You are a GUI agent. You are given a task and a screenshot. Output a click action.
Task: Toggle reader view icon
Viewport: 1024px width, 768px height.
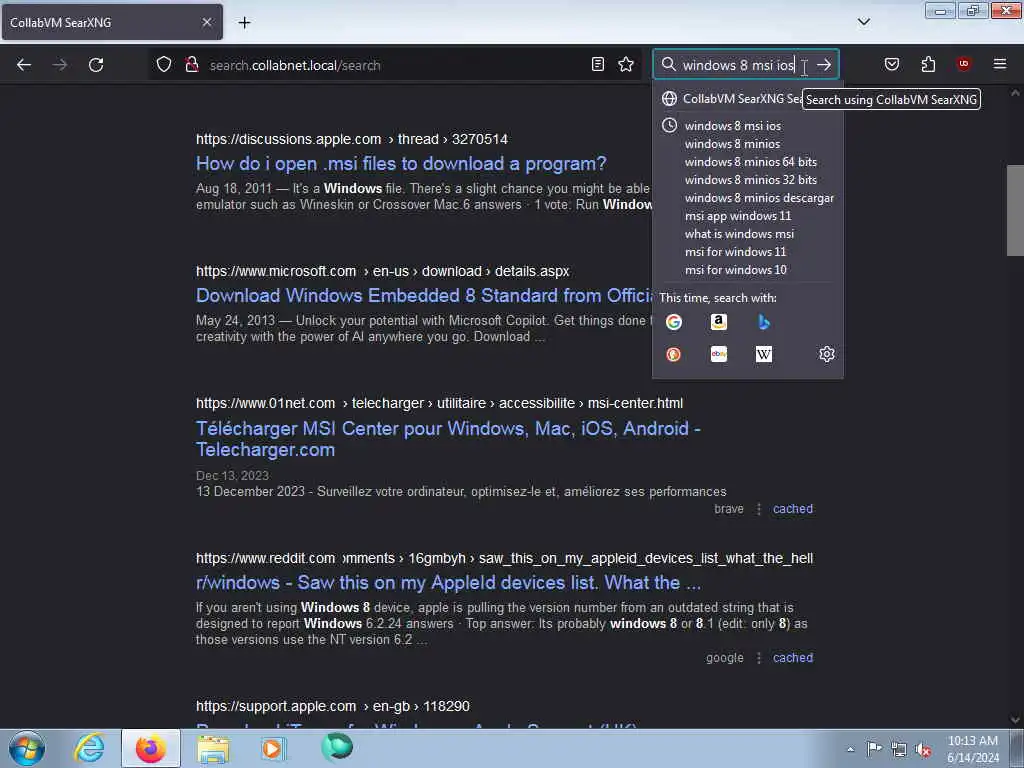click(598, 64)
